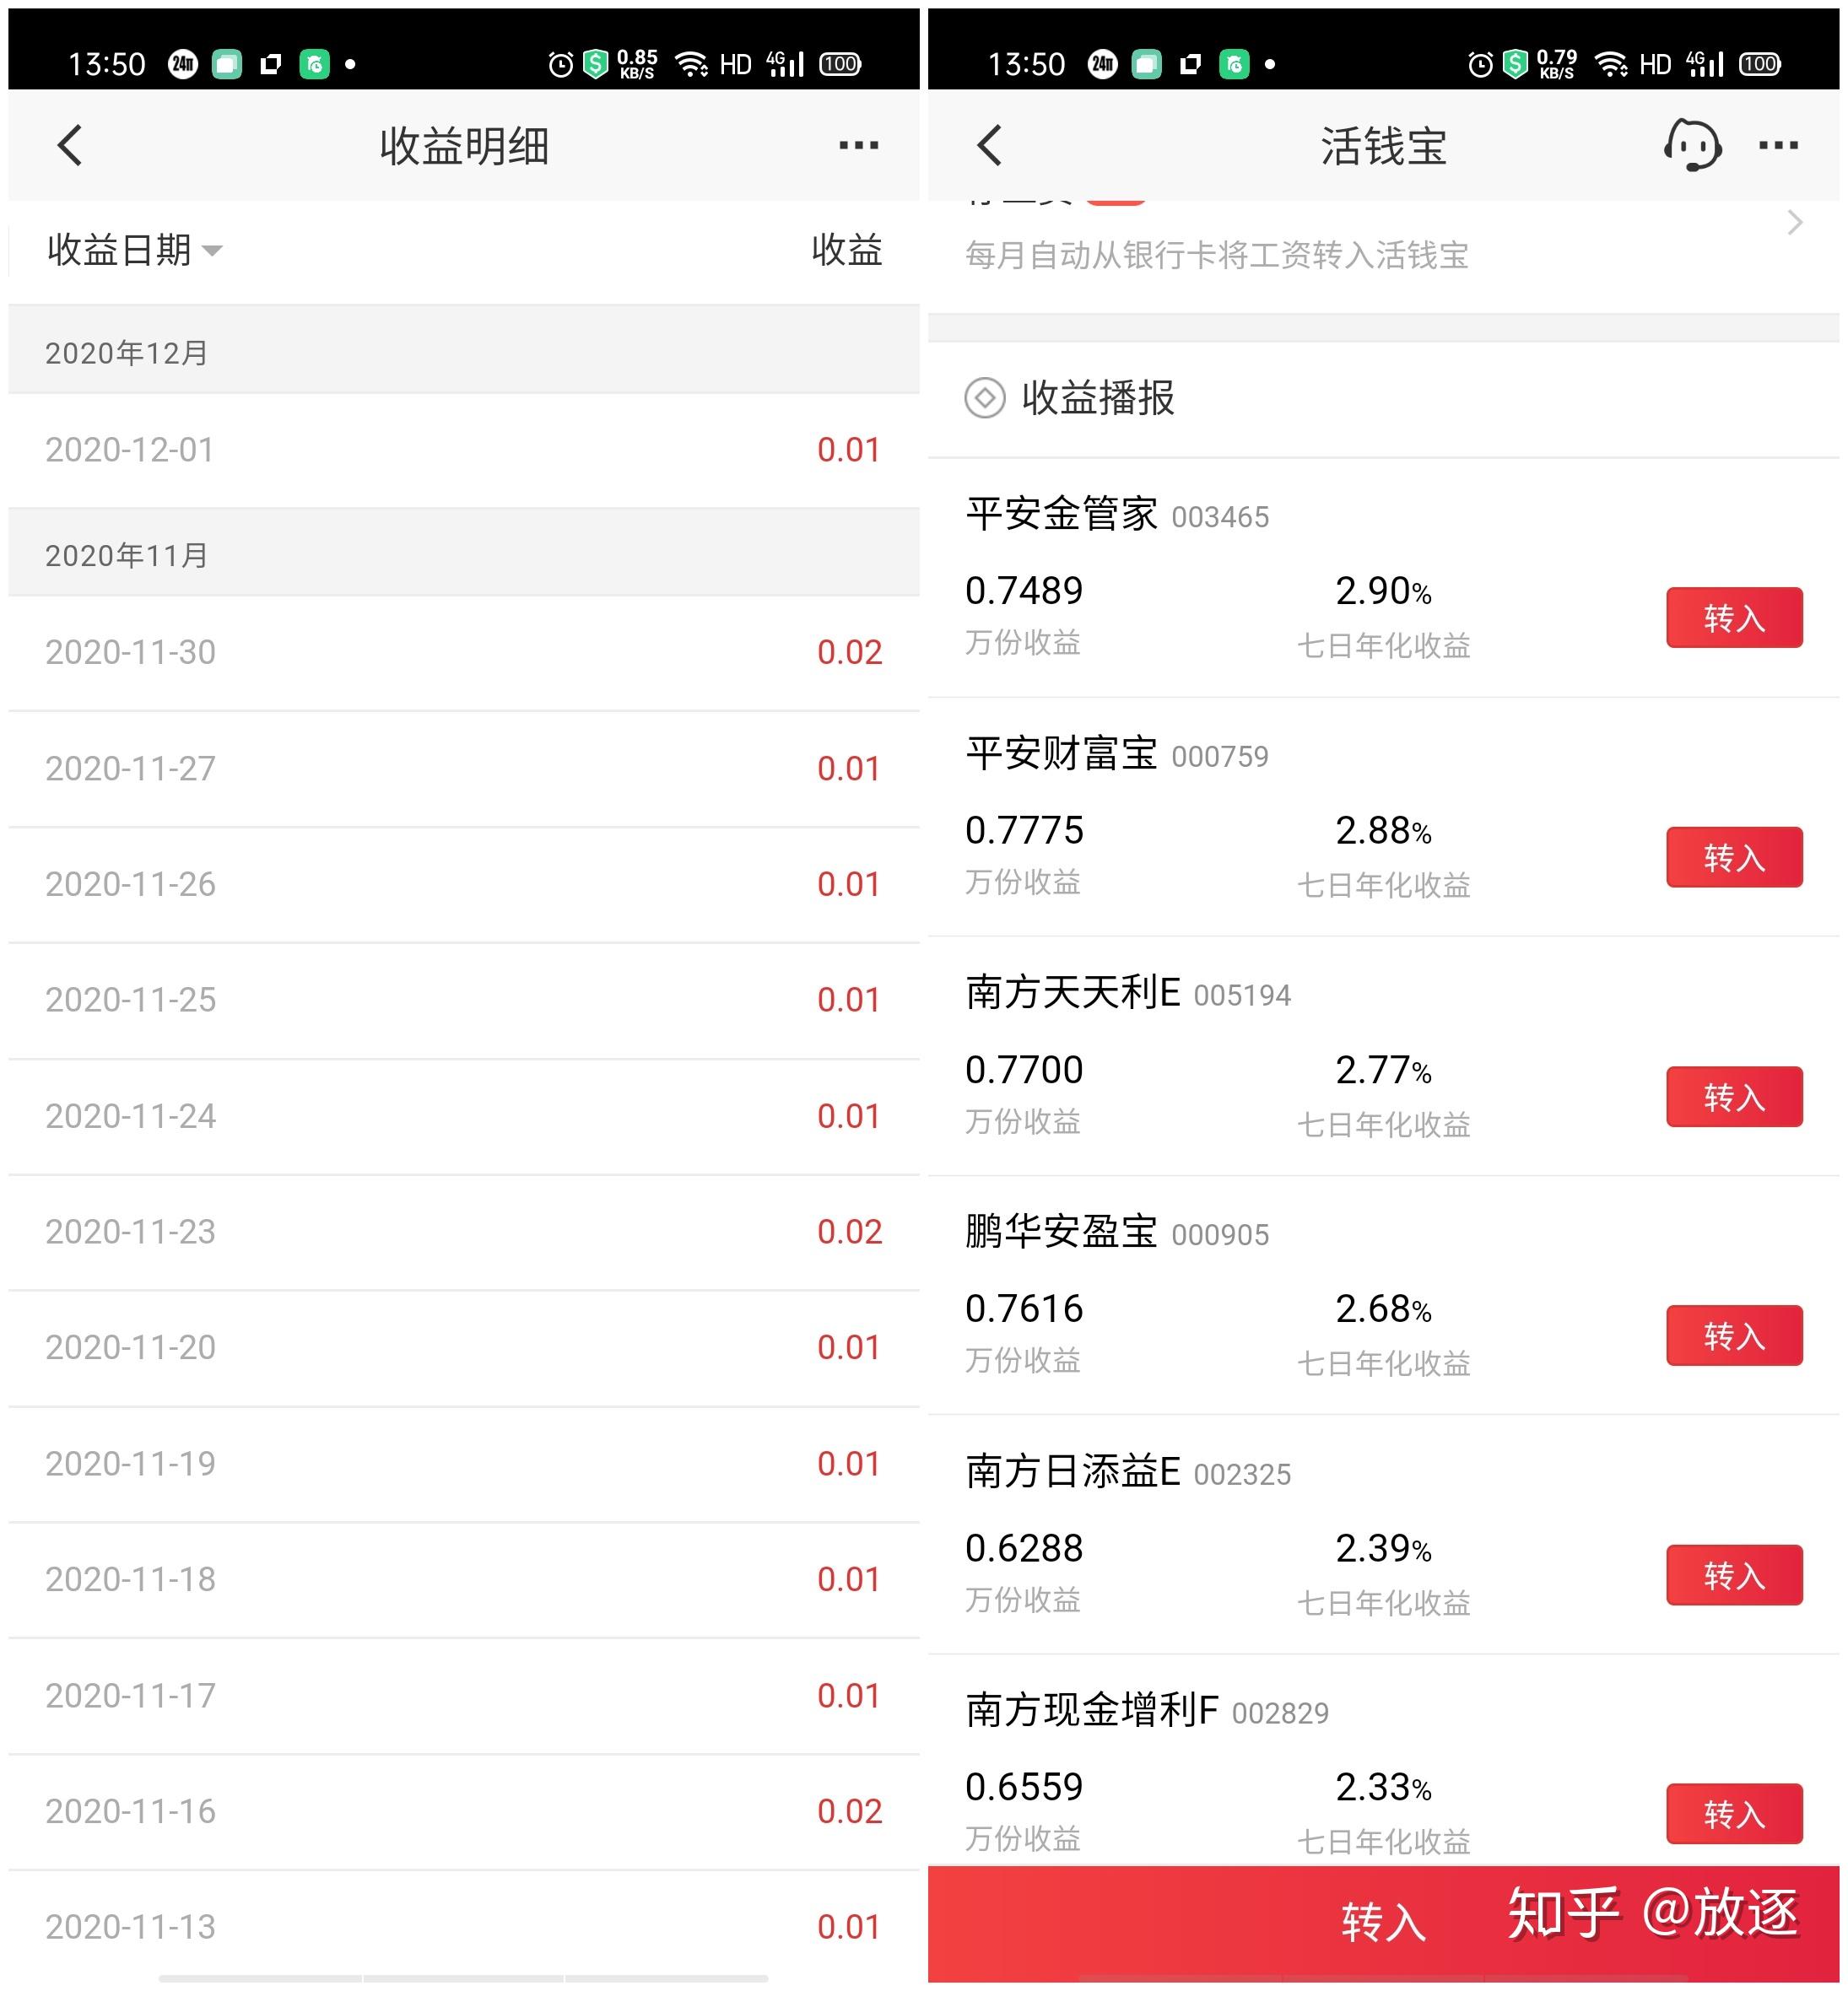Open the 2020-11-23 earnings entry
Image resolution: width=1848 pixels, height=1991 pixels.
pyautogui.click(x=463, y=1232)
